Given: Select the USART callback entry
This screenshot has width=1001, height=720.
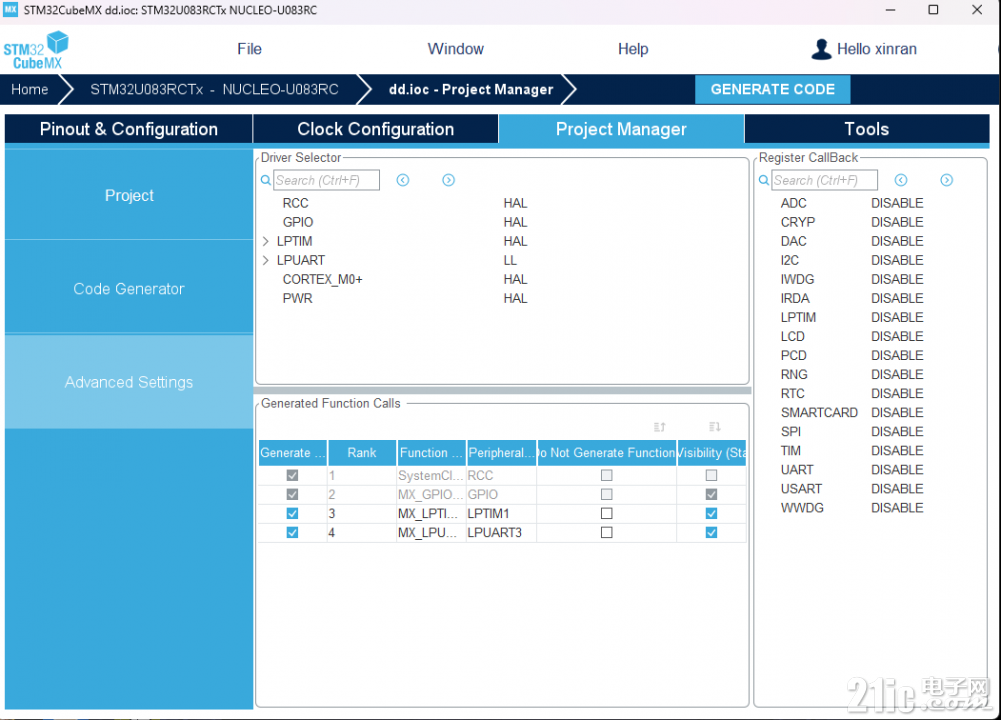Looking at the screenshot, I should pos(801,489).
